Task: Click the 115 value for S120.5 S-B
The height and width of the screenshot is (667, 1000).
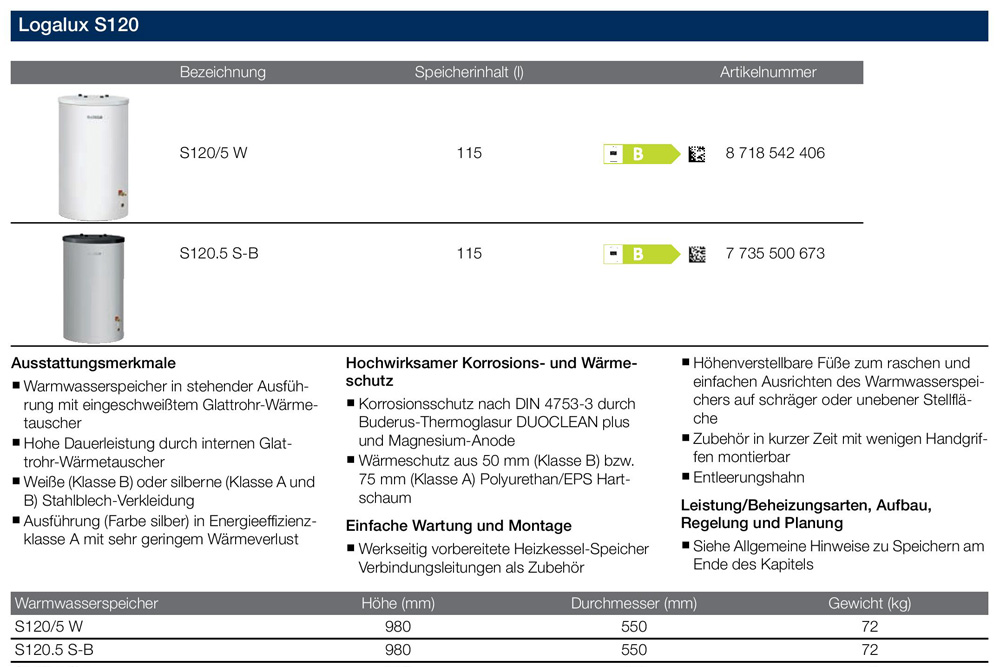Action: 469,253
